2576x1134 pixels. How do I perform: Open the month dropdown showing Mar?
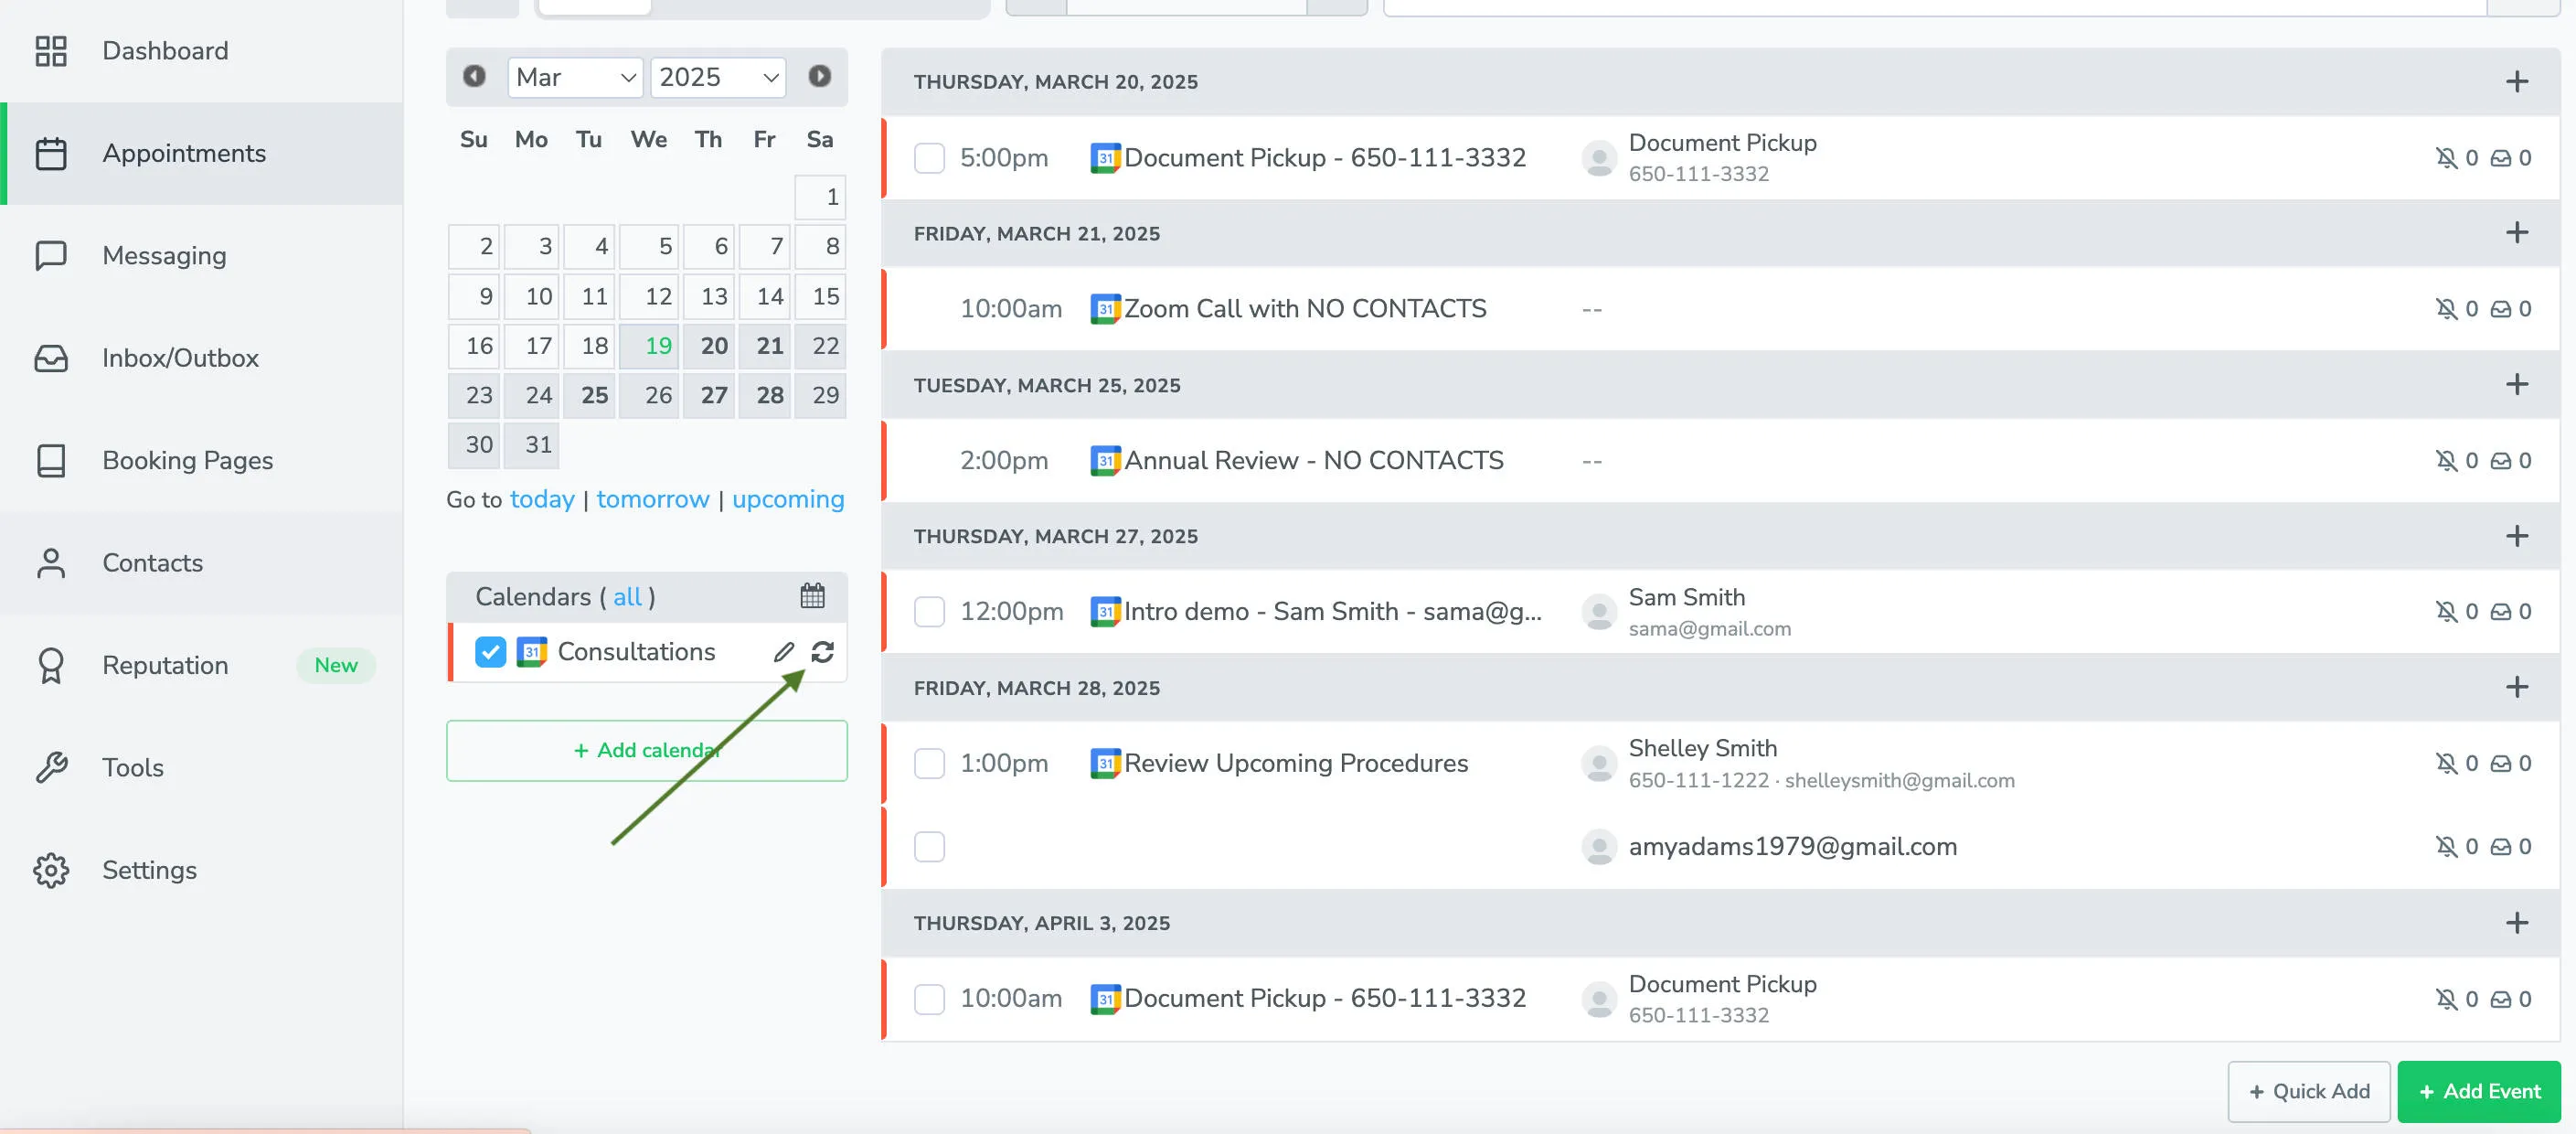tap(575, 77)
